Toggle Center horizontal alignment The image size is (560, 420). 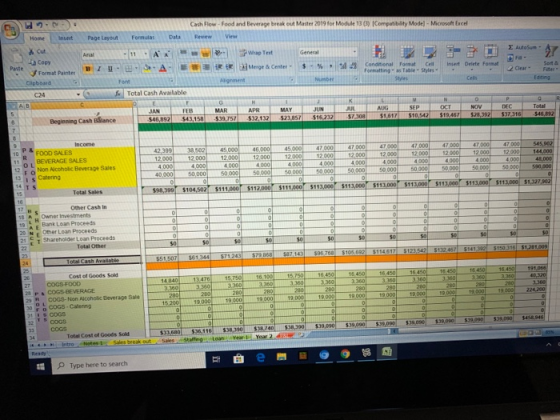[x=195, y=67]
